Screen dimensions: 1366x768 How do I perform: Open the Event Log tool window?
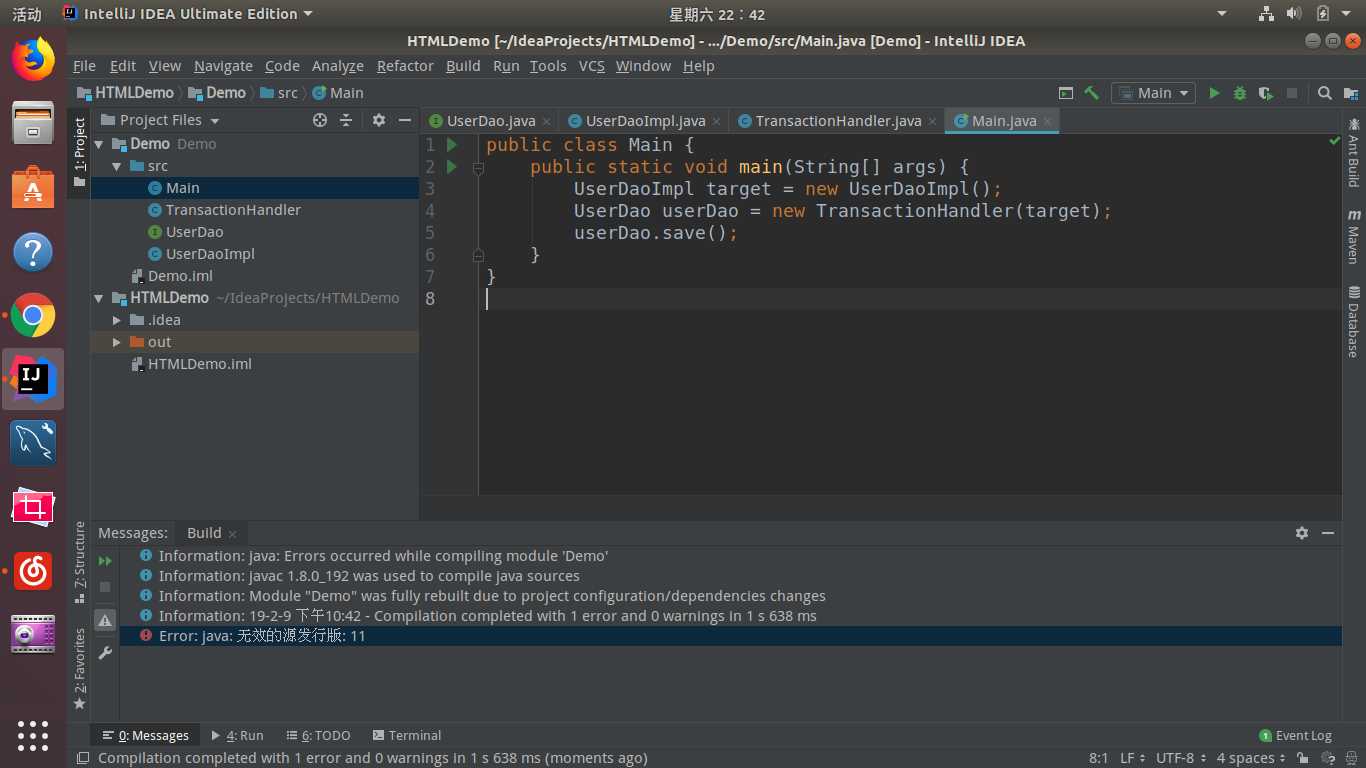click(1296, 736)
